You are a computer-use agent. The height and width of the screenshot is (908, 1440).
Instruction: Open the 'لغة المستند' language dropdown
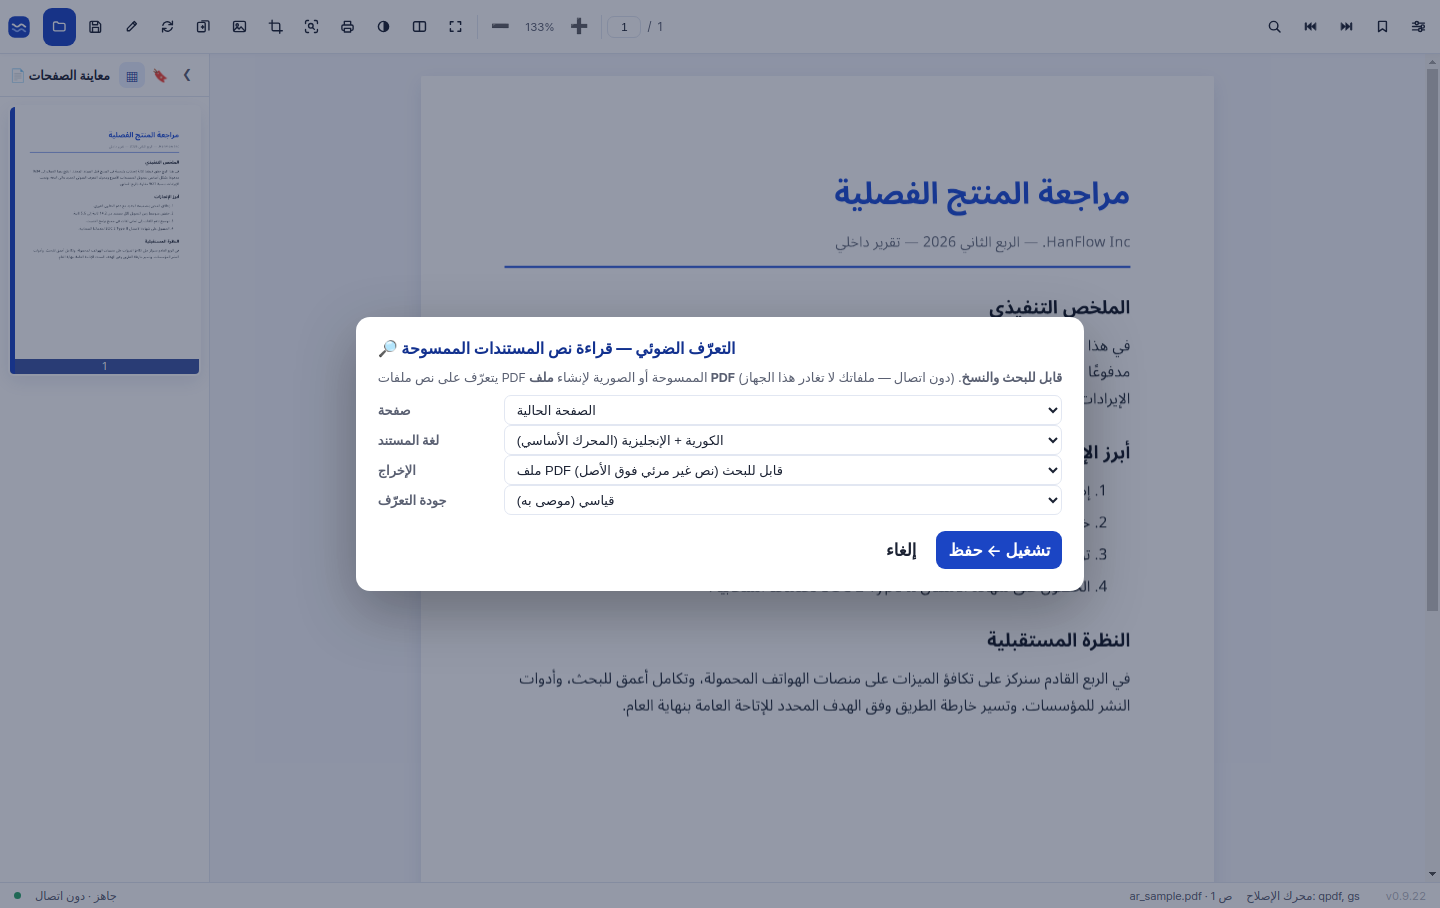click(783, 440)
